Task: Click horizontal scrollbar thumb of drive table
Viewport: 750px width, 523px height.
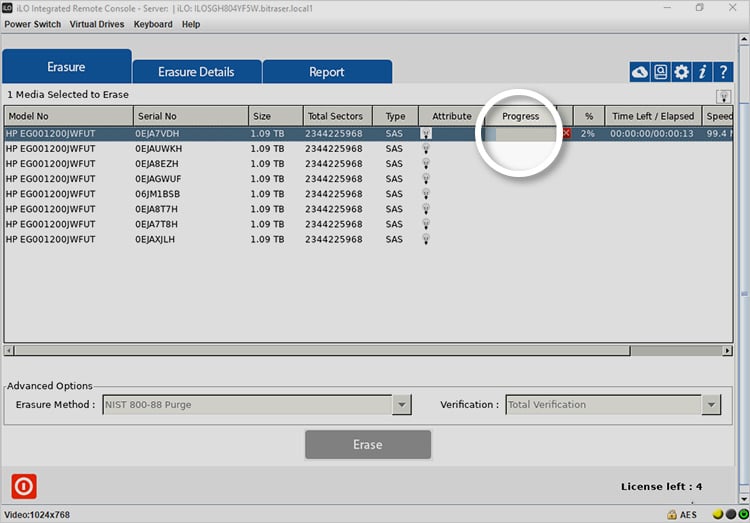Action: [x=322, y=351]
